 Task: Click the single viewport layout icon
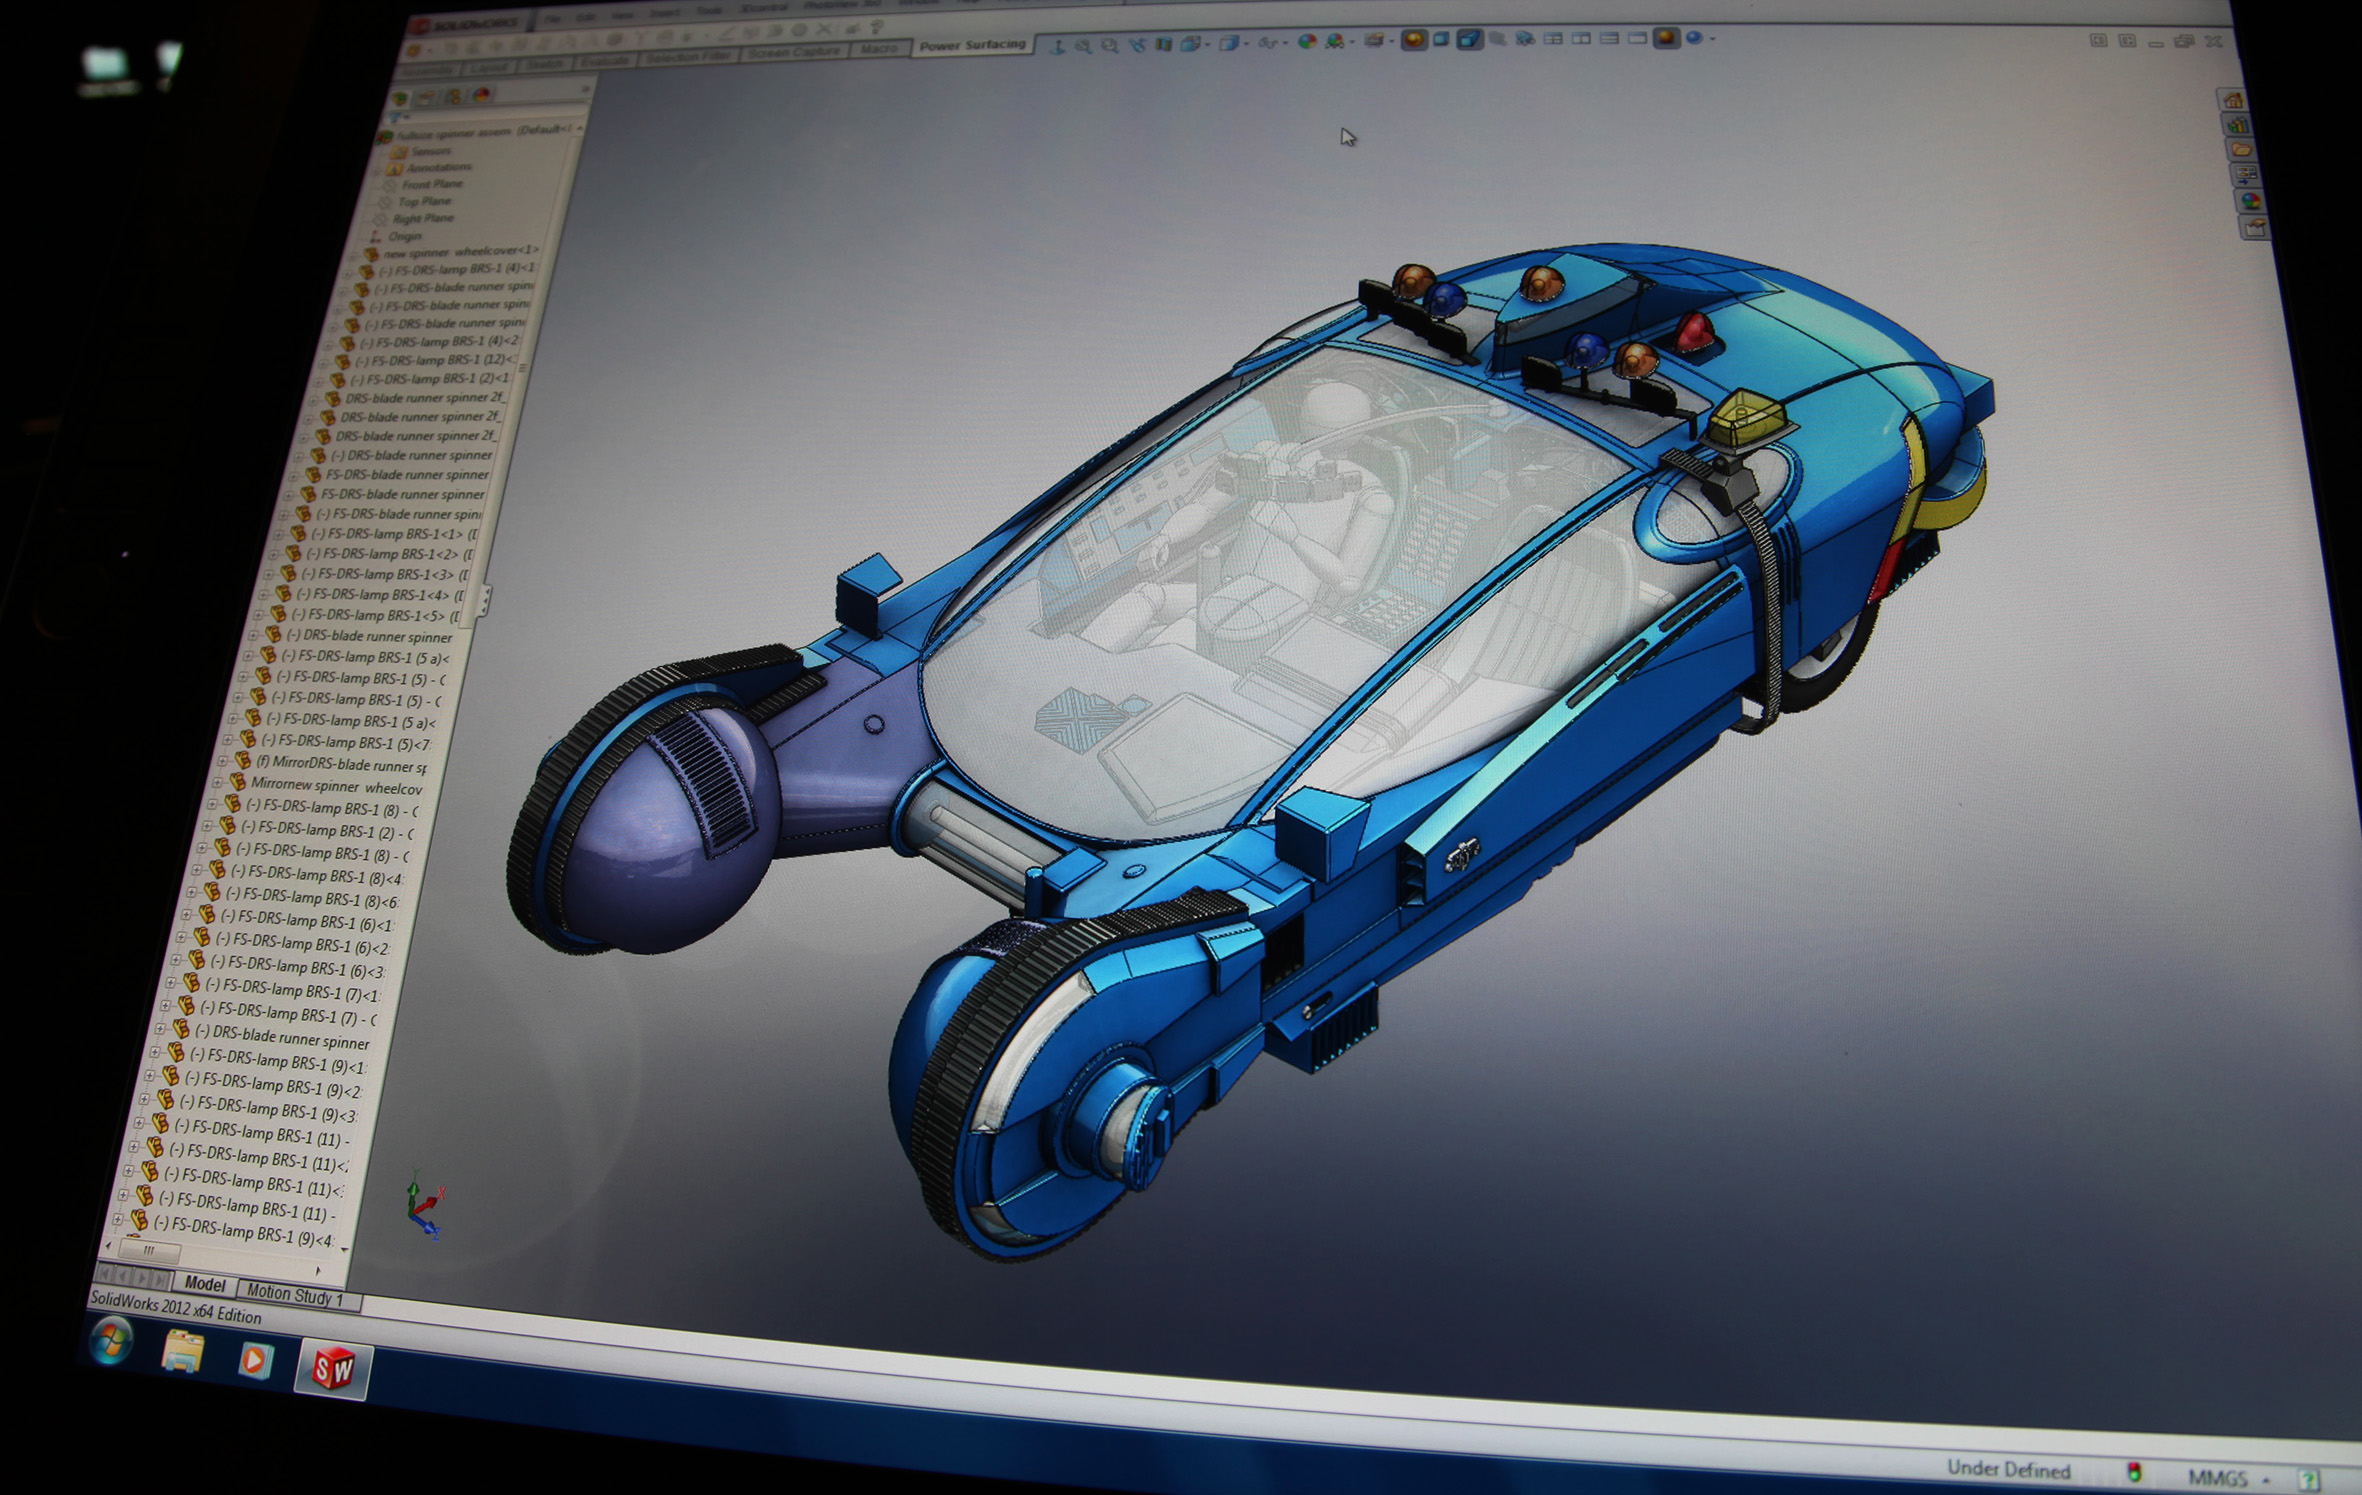point(1637,39)
